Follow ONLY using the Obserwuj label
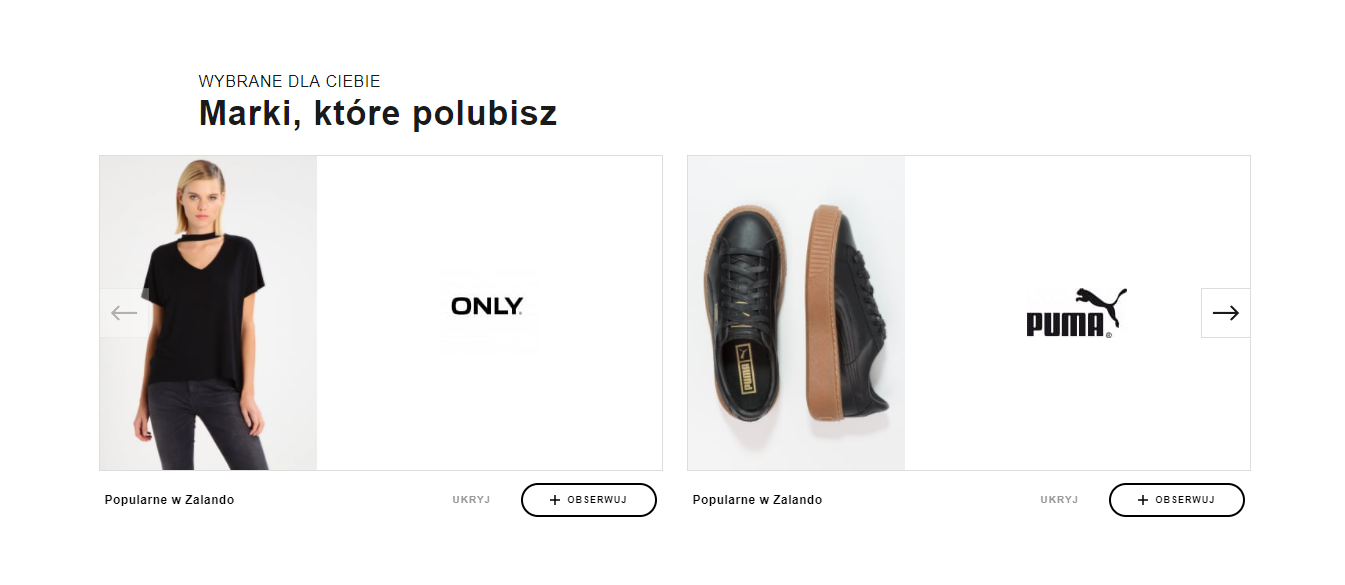The width and height of the screenshot is (1345, 585). [597, 500]
